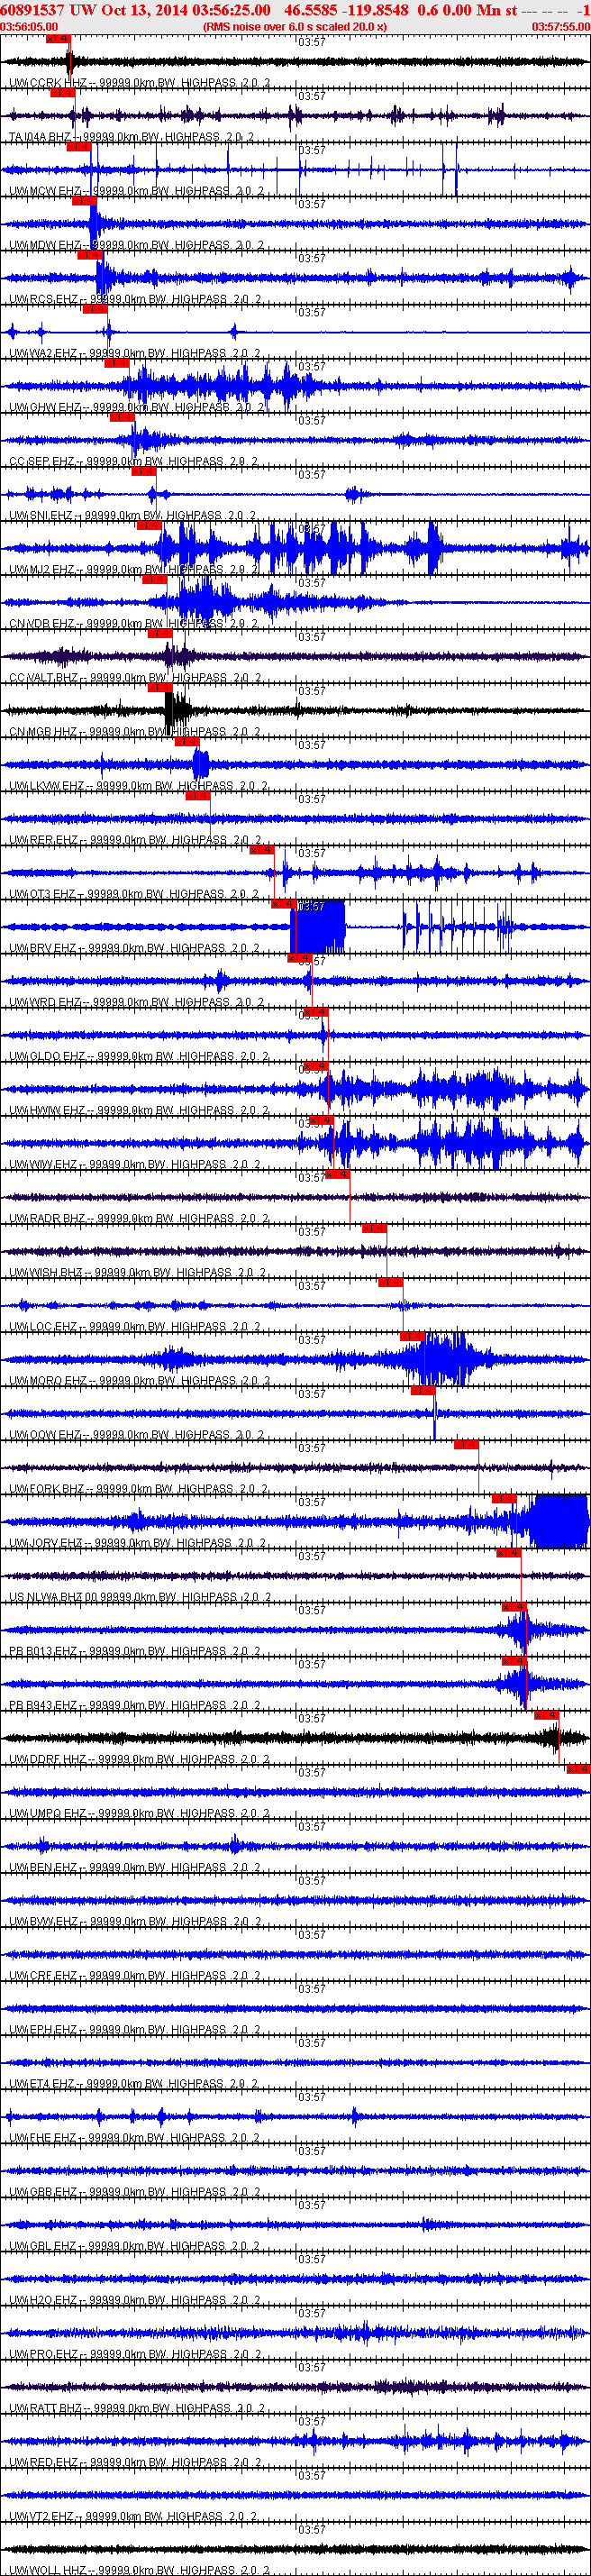Image resolution: width=591 pixels, height=2576 pixels.
Task: Select the UW WISH BHZ station label
Action: (x=138, y=1272)
